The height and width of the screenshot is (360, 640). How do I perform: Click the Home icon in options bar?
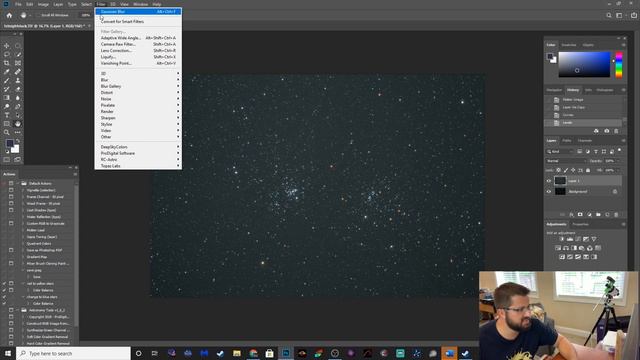pos(9,15)
